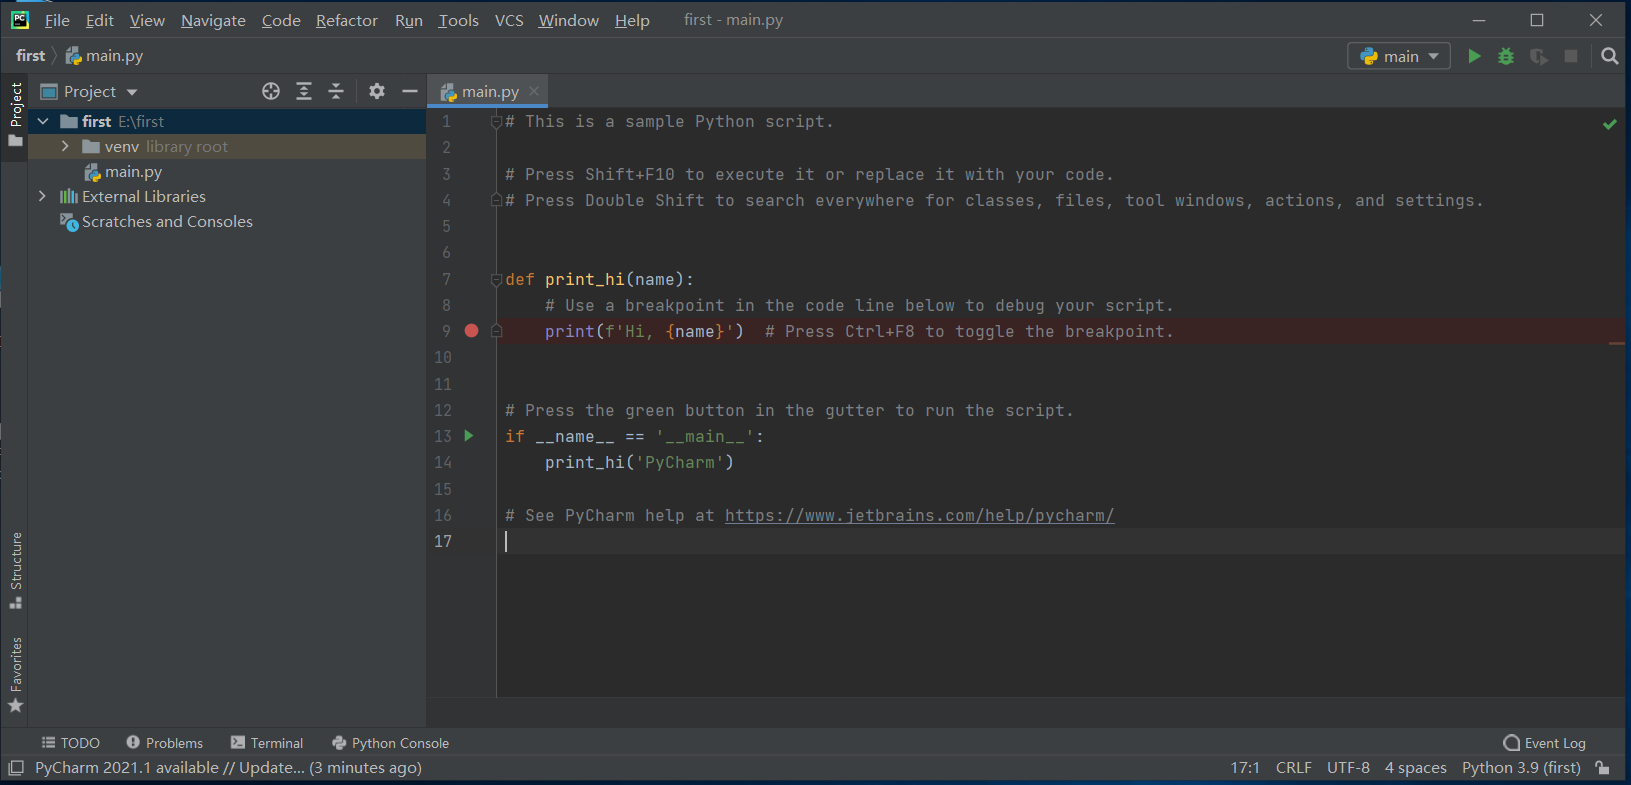This screenshot has height=785, width=1631.
Task: Expand the venv folder chevron
Action: tap(66, 146)
